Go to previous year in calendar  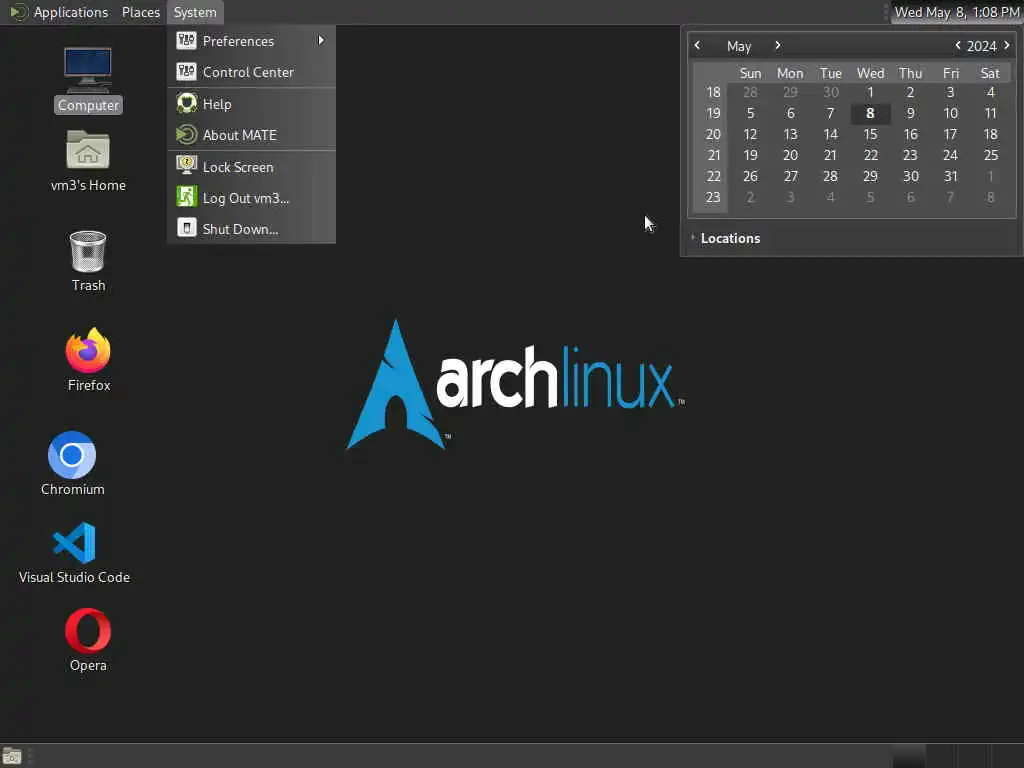pyautogui.click(x=957, y=45)
